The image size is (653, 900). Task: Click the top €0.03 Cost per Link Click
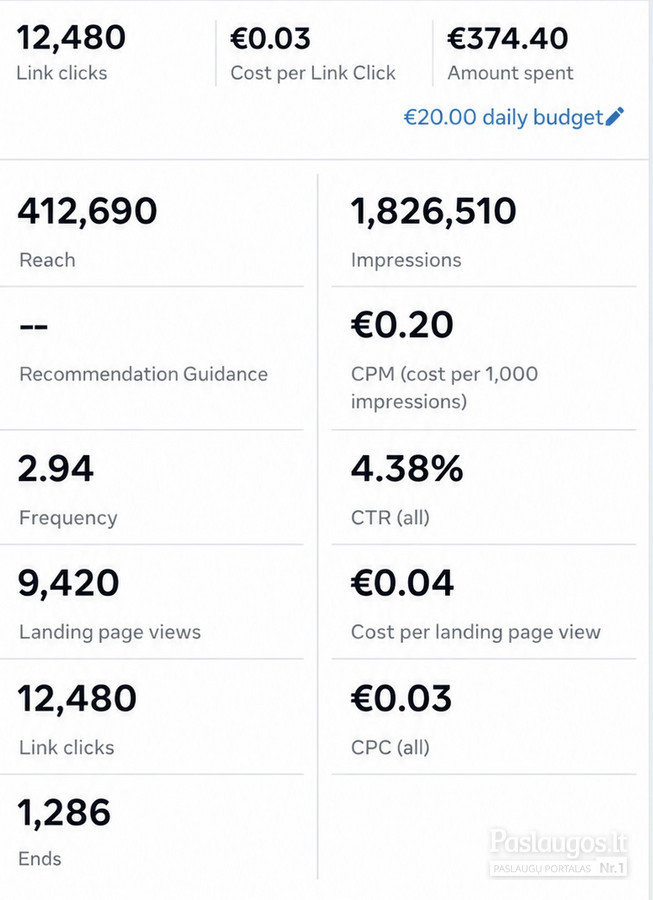click(x=313, y=52)
